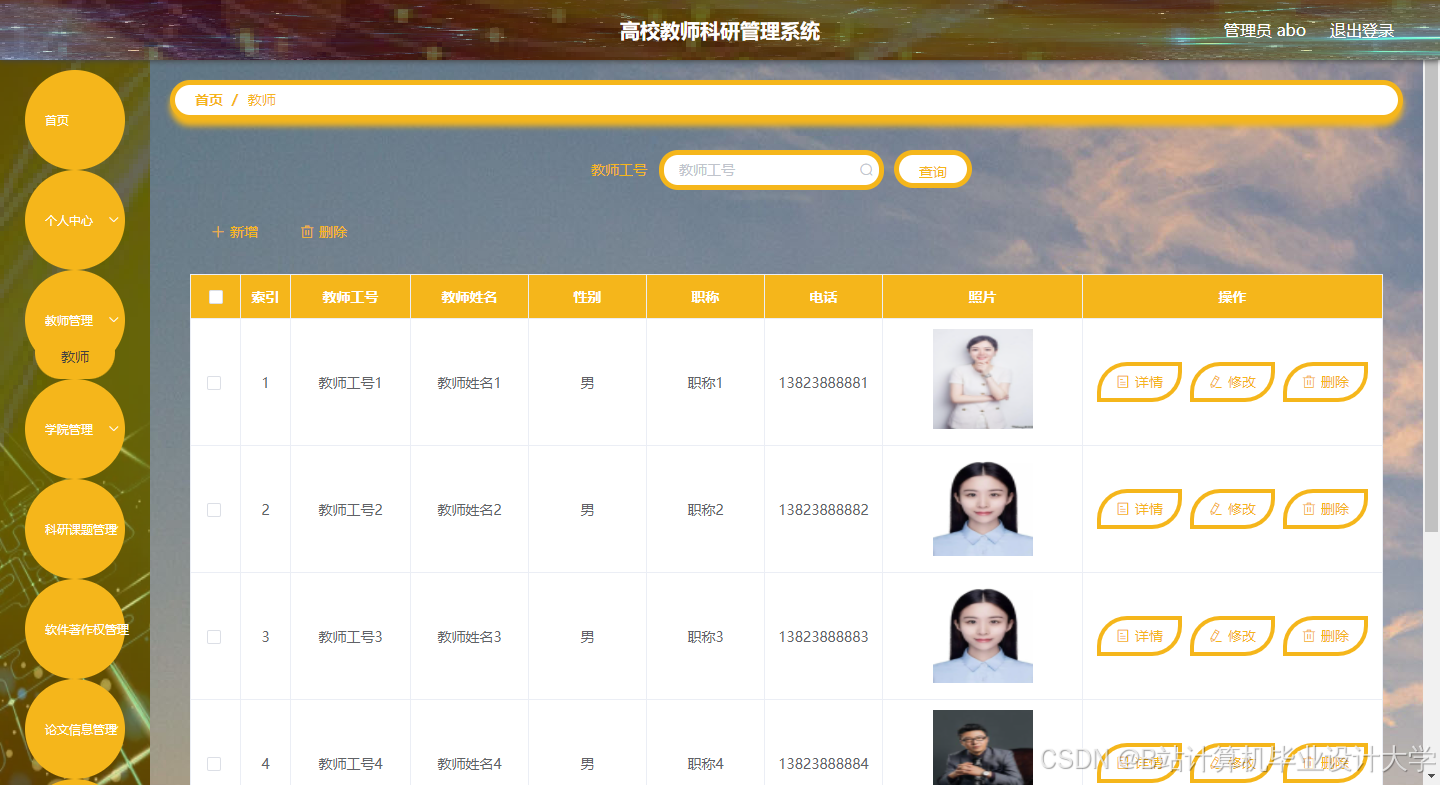Screen dimensions: 1440x785
Task: Open 软件著作权管理 in the sidebar
Action: tap(75, 630)
